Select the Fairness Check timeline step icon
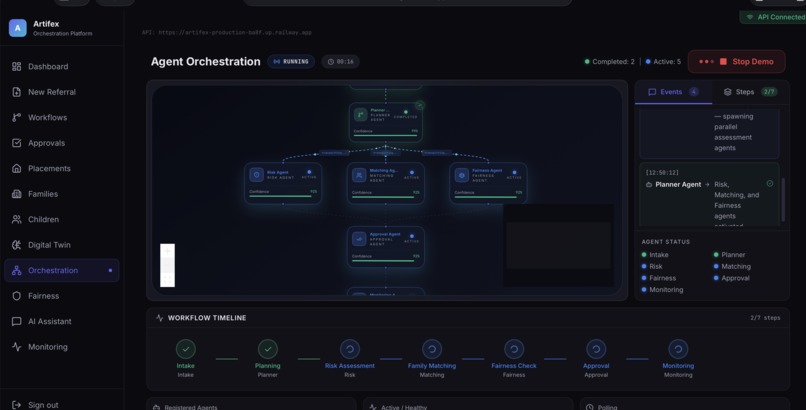Screen dimensions: 806x410 point(514,349)
